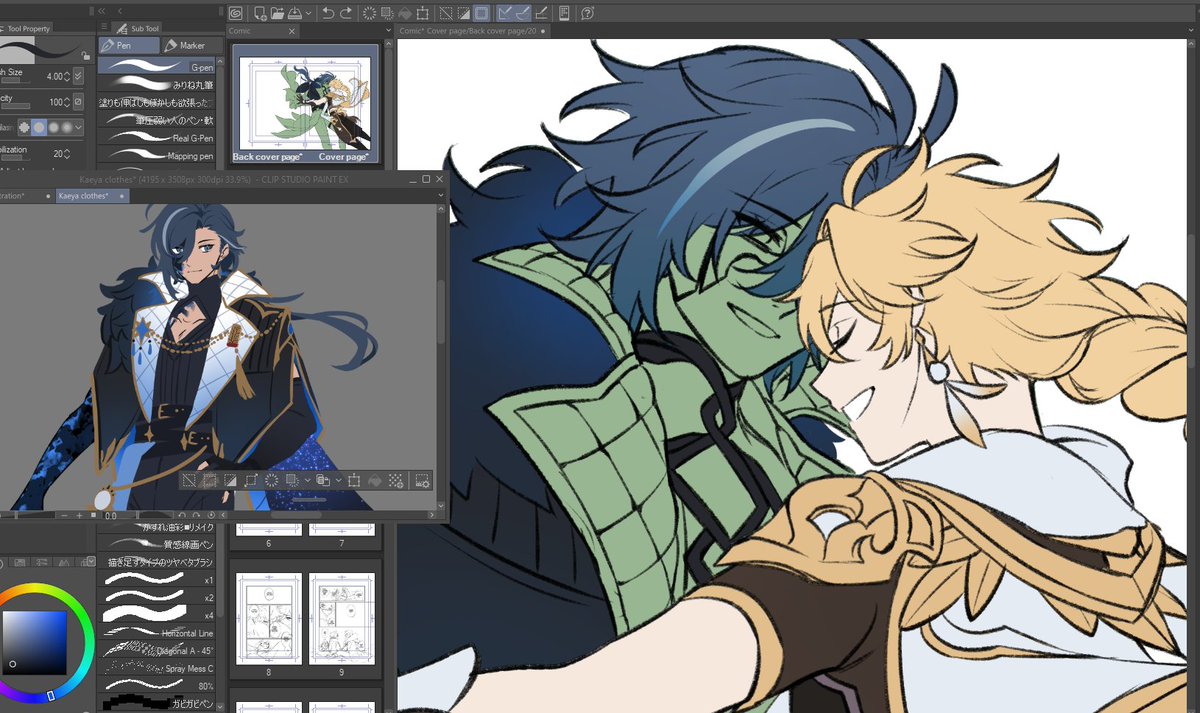Open Opacity dynamics settings button
Screen dimensions: 1200x713
click(x=79, y=102)
